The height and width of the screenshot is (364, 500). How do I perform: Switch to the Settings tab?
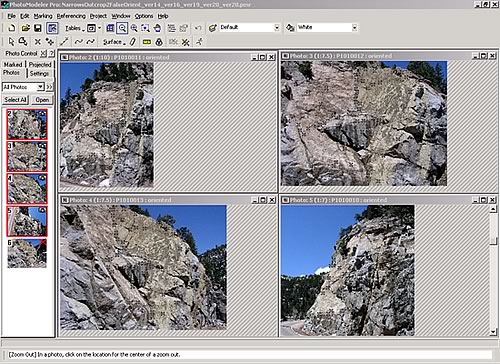(39, 73)
